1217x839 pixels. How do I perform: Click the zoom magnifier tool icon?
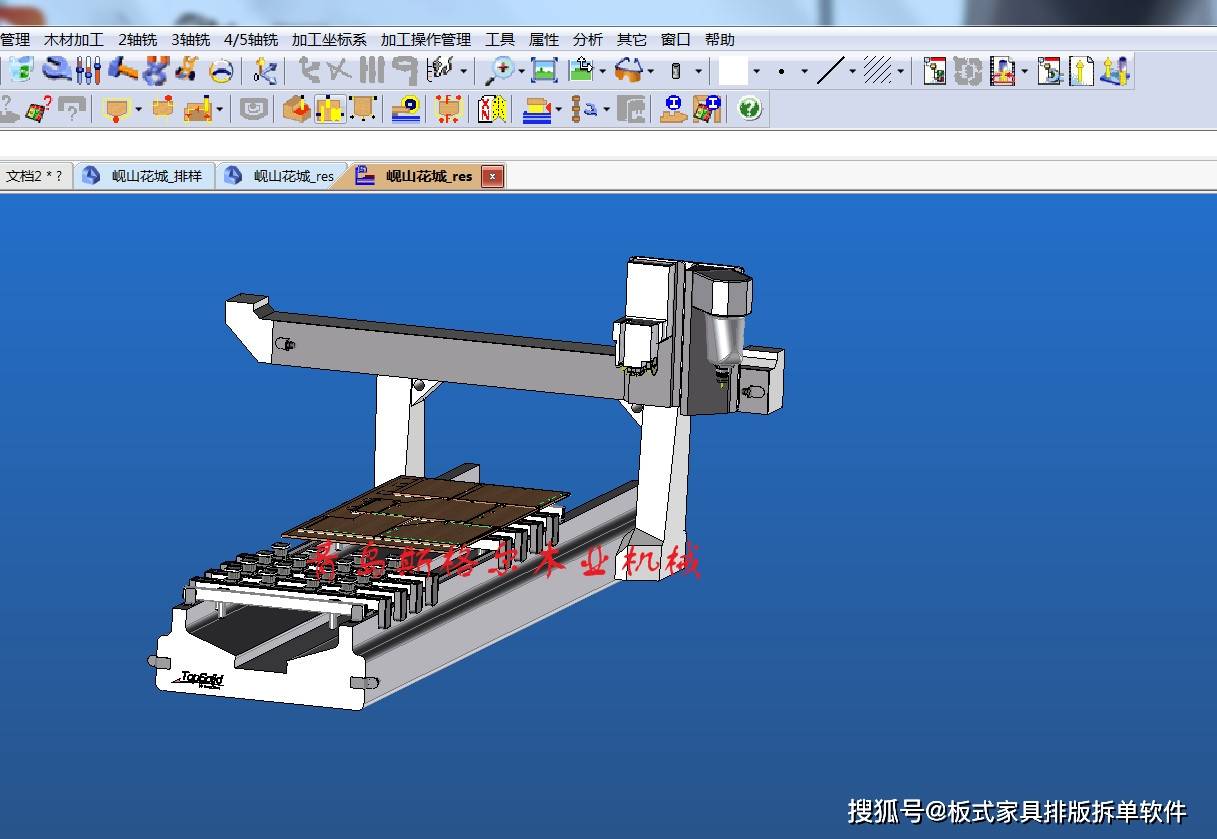497,71
